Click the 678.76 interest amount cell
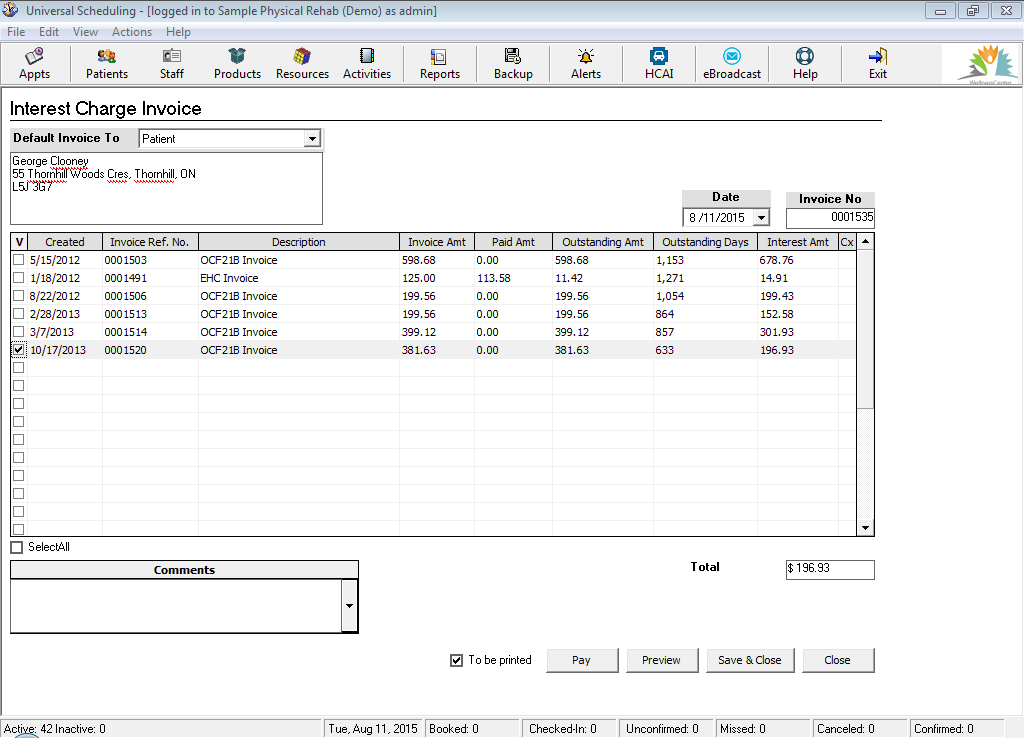This screenshot has height=738, width=1024. (x=797, y=260)
